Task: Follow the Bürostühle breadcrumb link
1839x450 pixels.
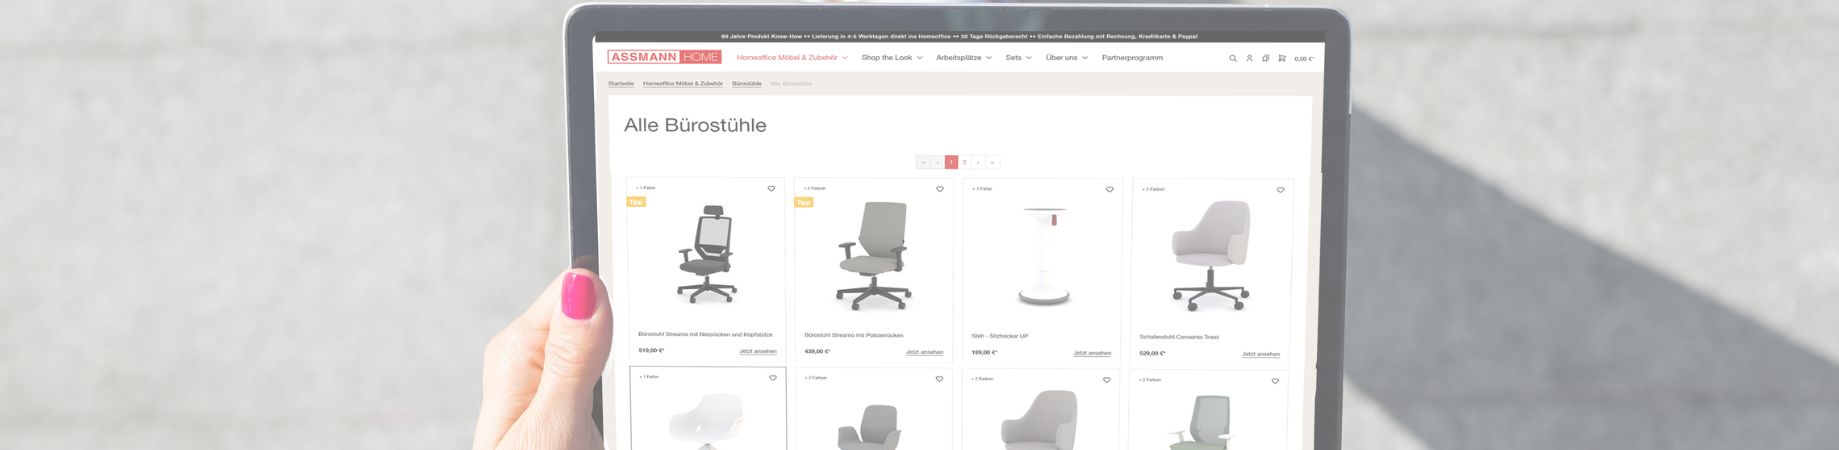Action: click(x=747, y=84)
